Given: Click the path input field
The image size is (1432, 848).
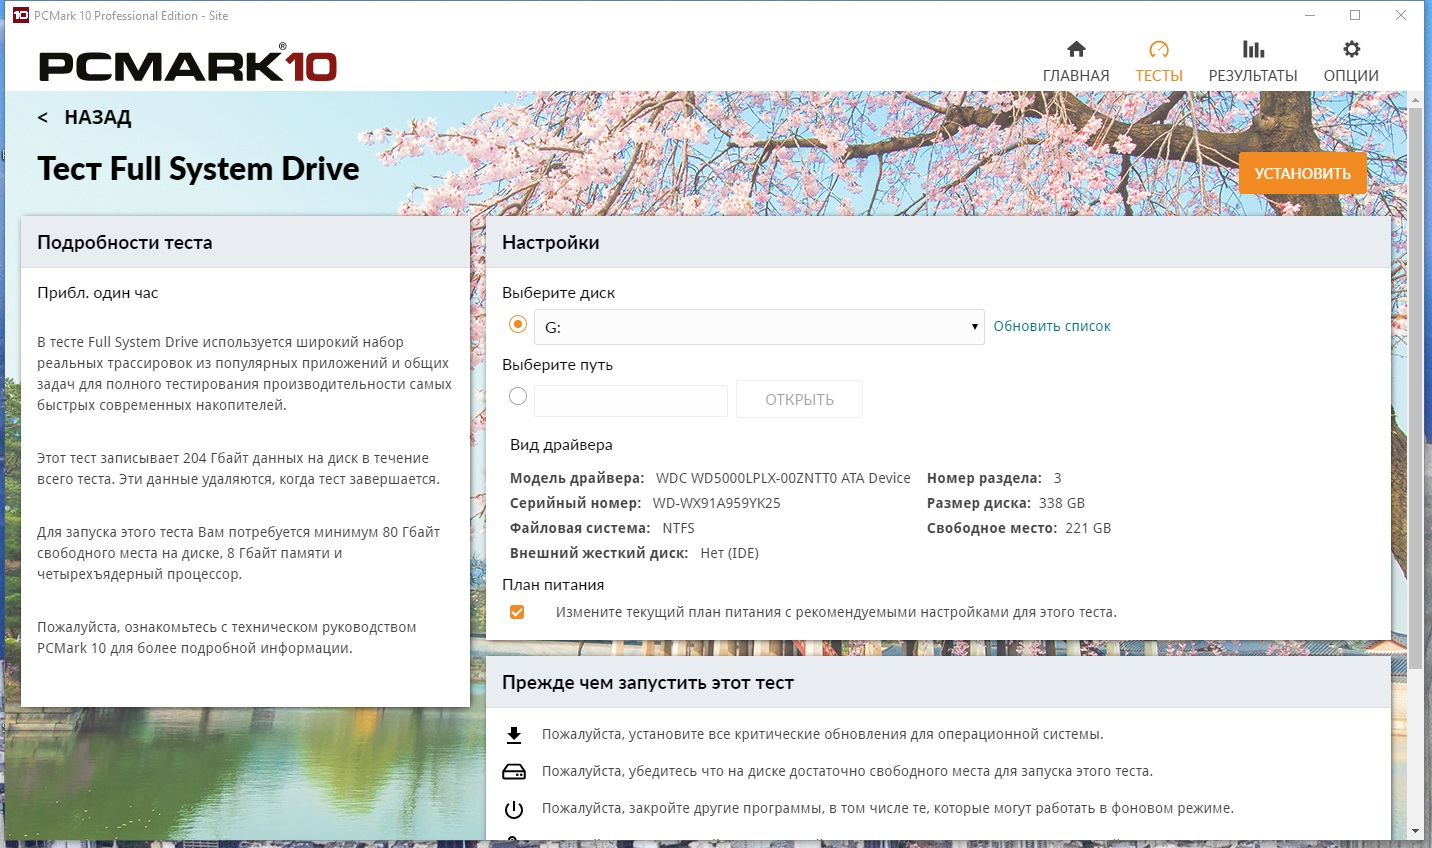Looking at the screenshot, I should point(631,400).
